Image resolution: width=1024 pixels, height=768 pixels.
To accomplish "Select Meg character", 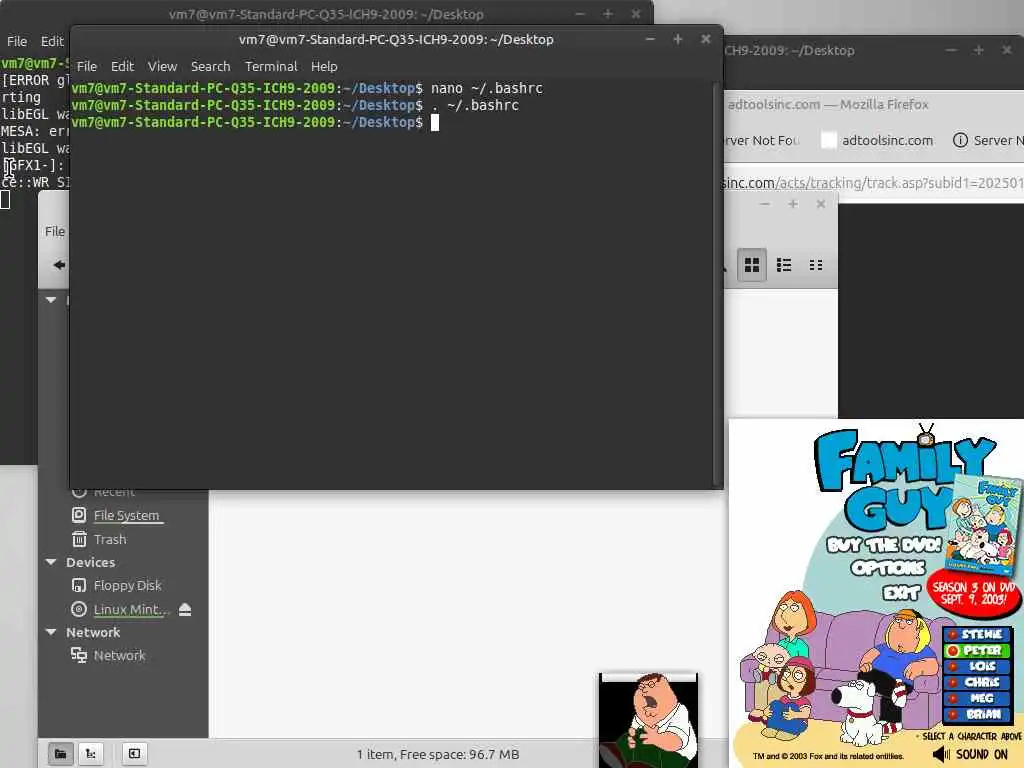I will (x=978, y=698).
